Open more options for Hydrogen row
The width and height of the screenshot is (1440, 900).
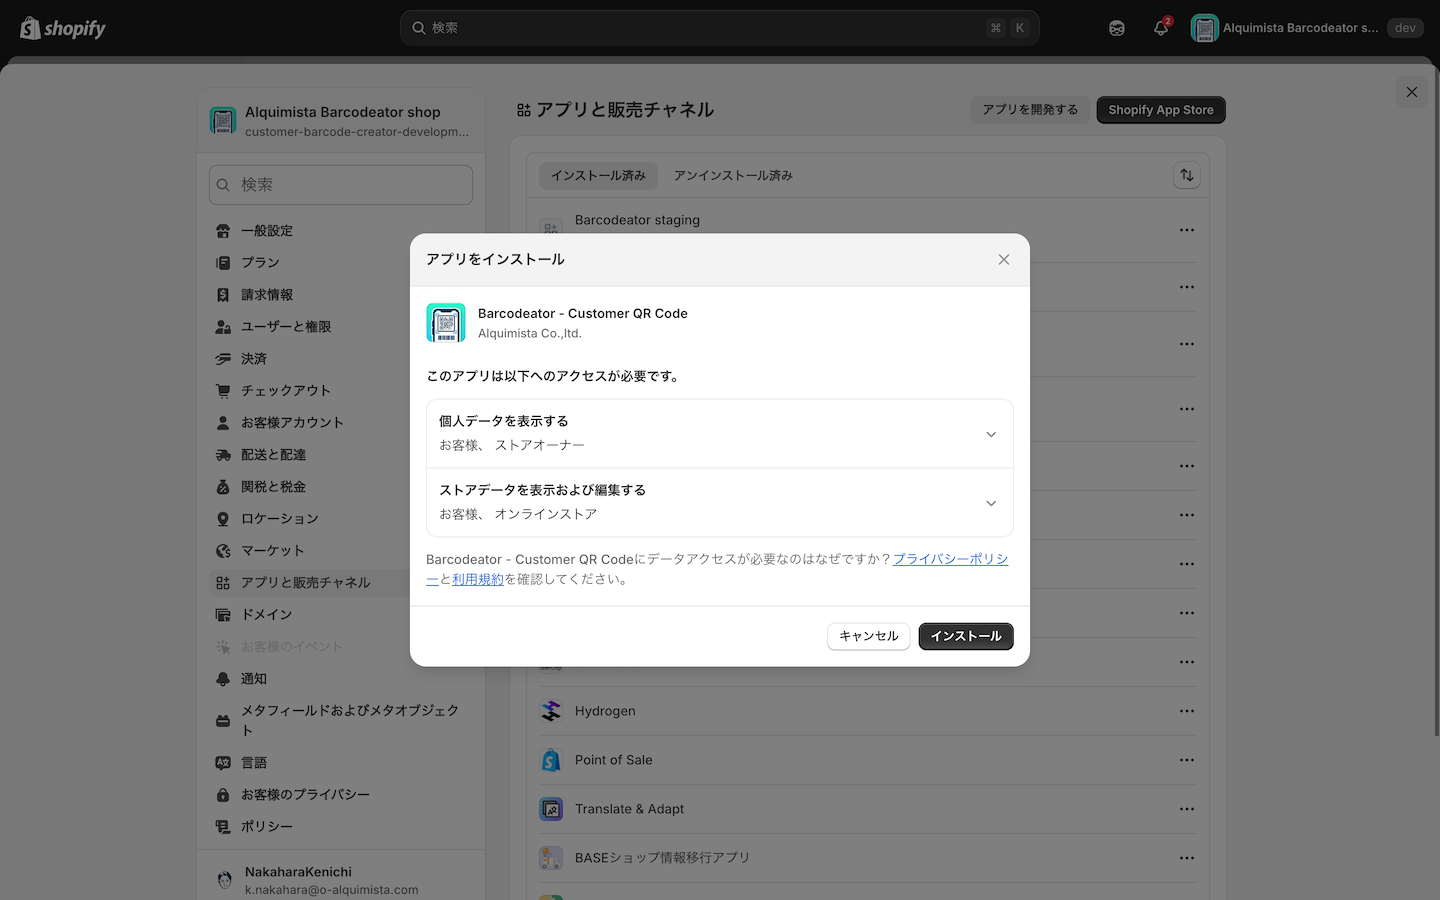(x=1186, y=711)
